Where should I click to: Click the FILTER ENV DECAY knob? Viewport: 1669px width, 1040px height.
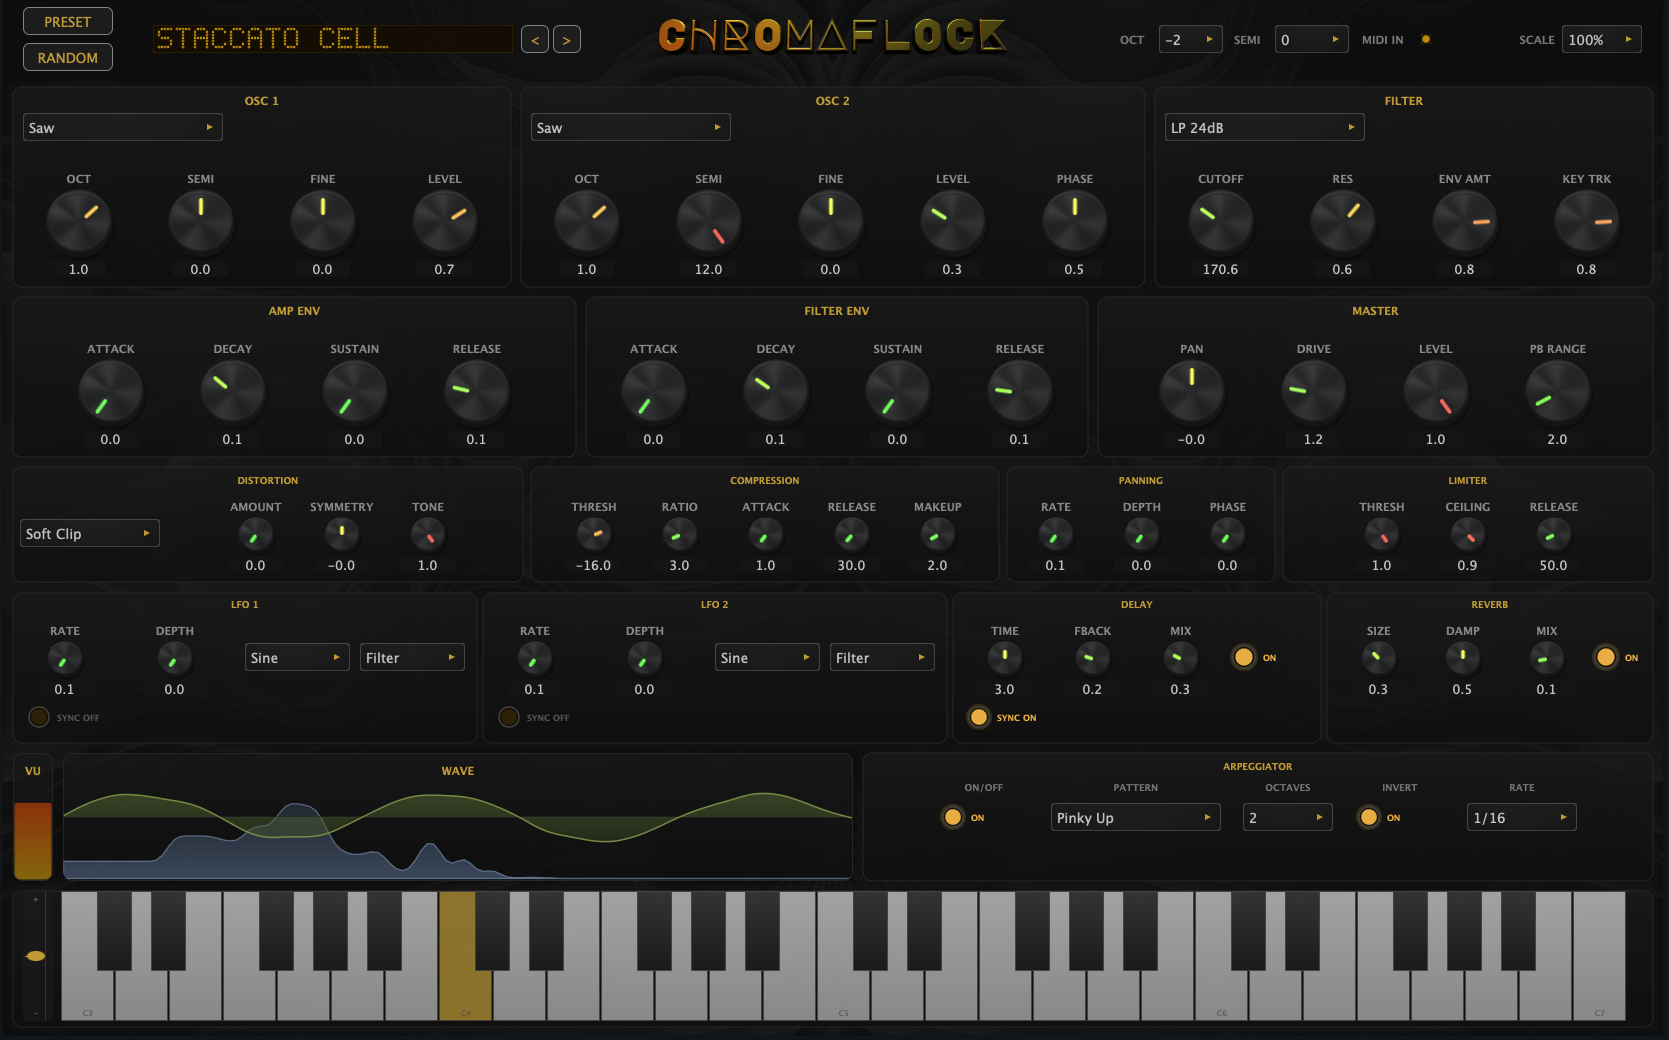(776, 391)
